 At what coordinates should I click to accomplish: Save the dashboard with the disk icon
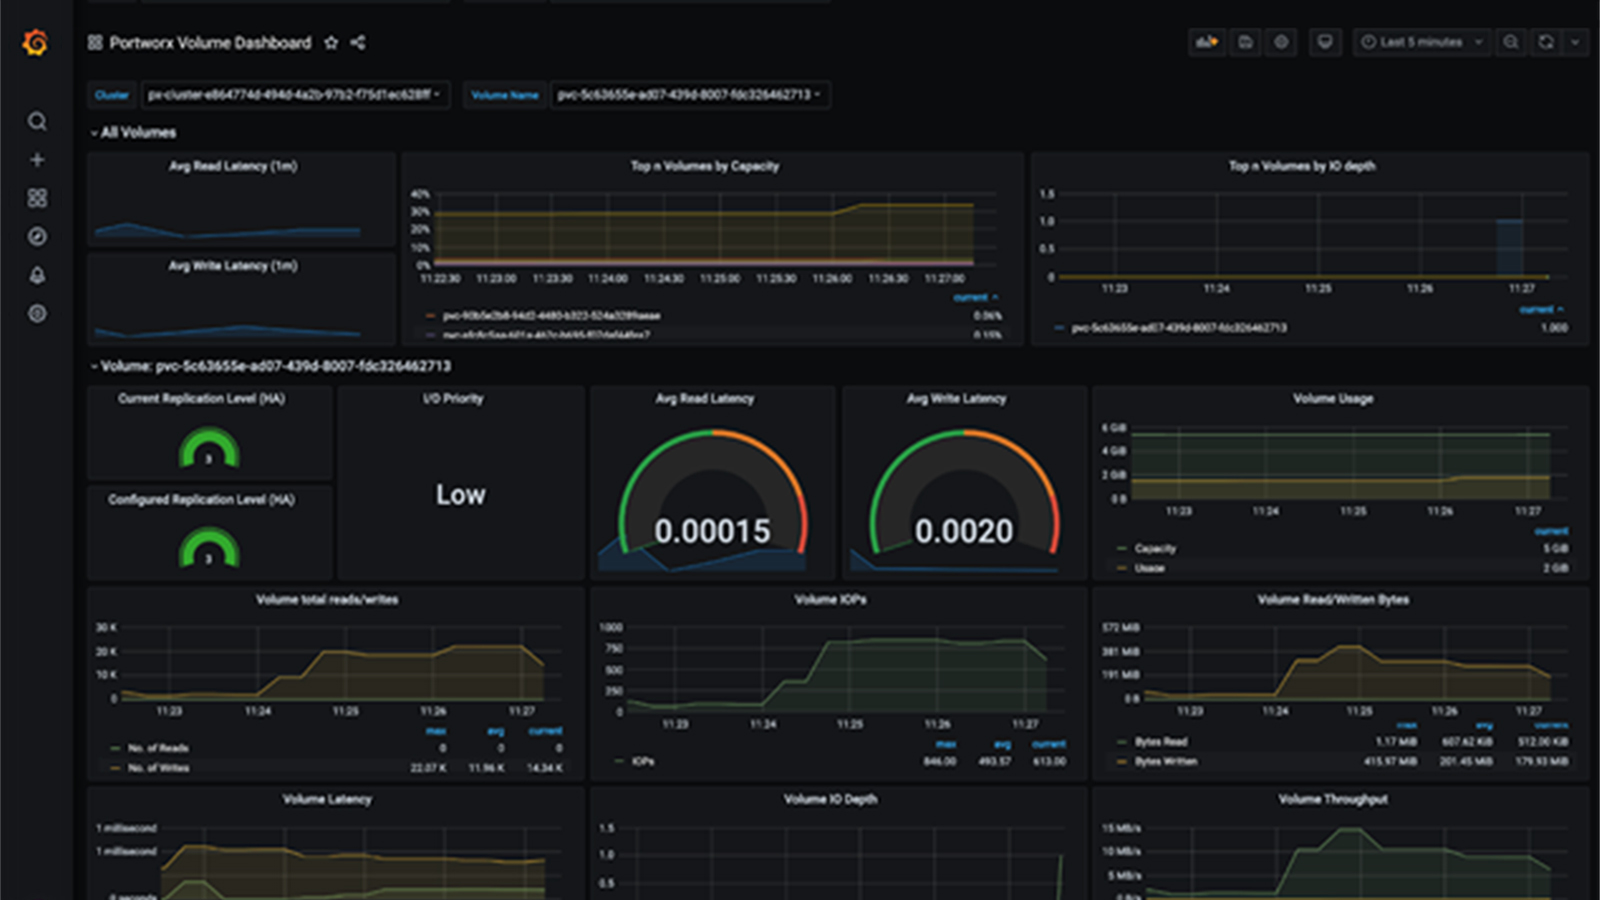coord(1245,42)
